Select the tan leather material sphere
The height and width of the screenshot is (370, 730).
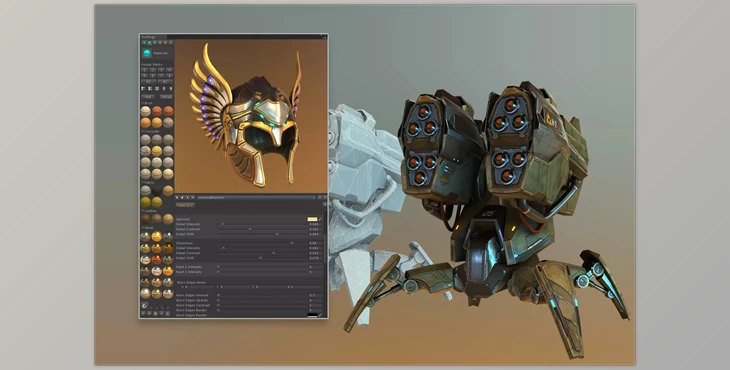[168, 219]
